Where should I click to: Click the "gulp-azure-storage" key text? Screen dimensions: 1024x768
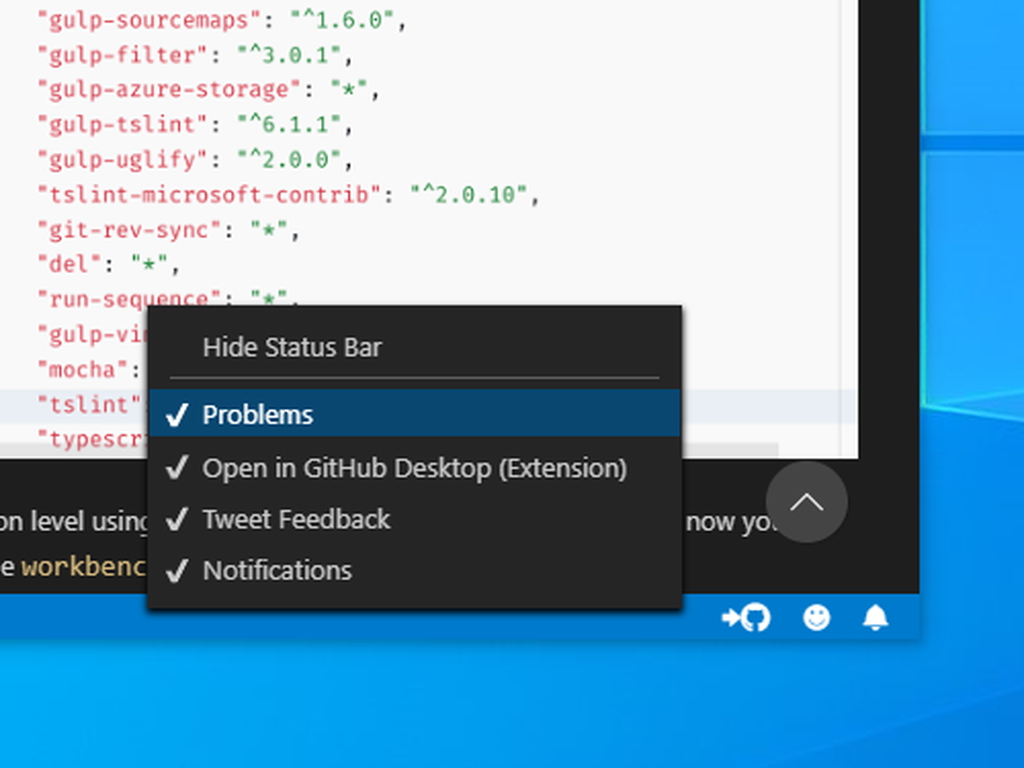170,89
